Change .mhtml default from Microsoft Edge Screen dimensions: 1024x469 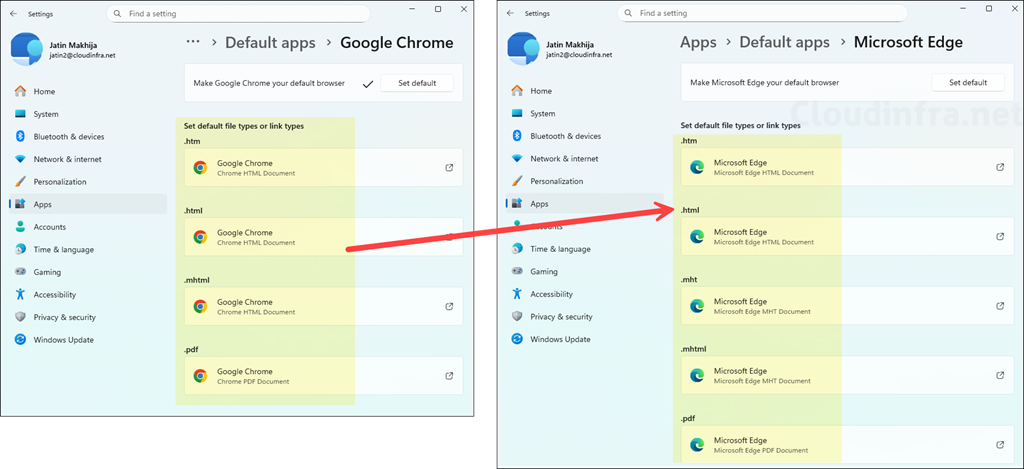[x=848, y=376]
